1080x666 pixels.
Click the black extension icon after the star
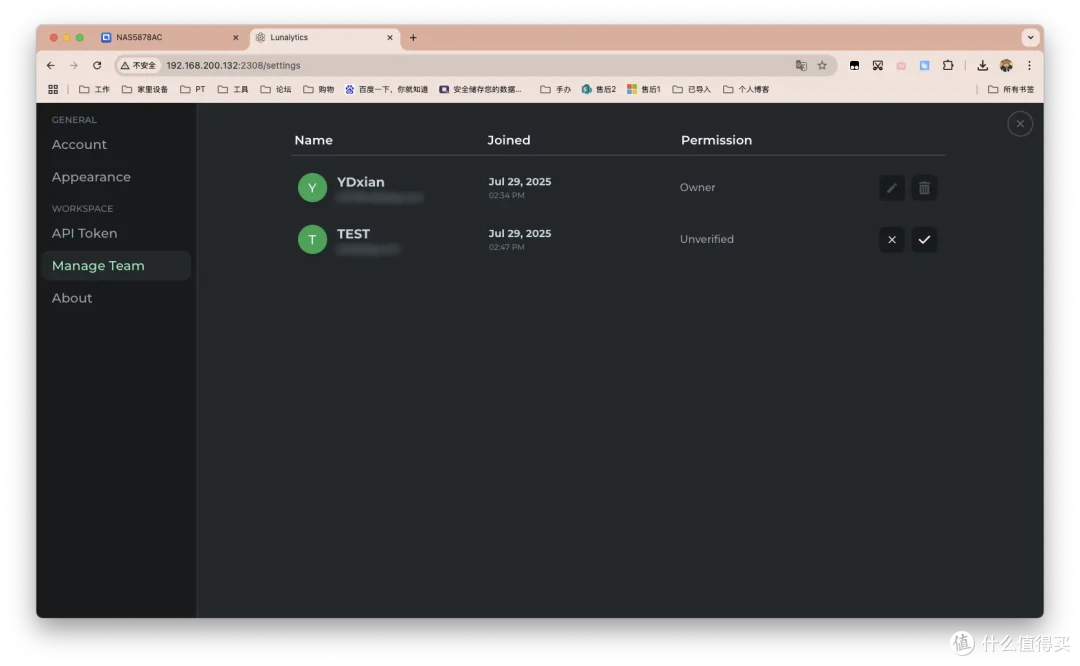coord(854,65)
